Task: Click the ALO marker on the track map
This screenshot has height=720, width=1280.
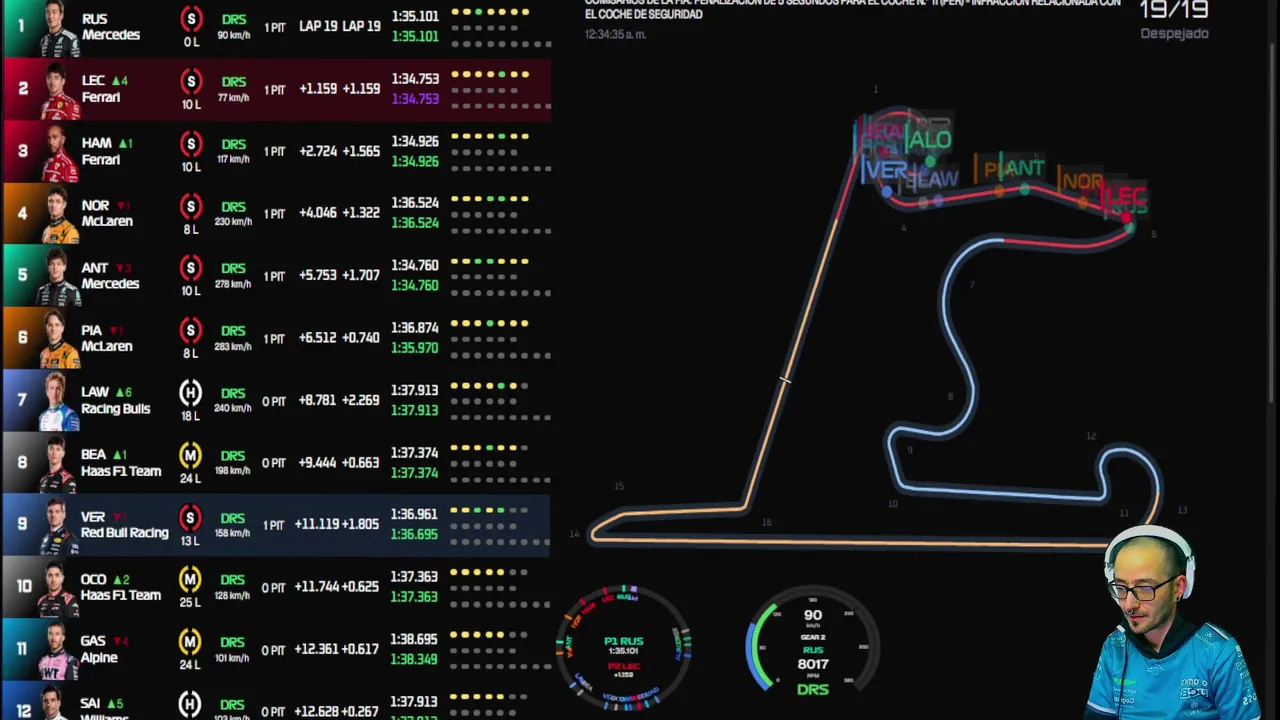Action: [x=929, y=141]
